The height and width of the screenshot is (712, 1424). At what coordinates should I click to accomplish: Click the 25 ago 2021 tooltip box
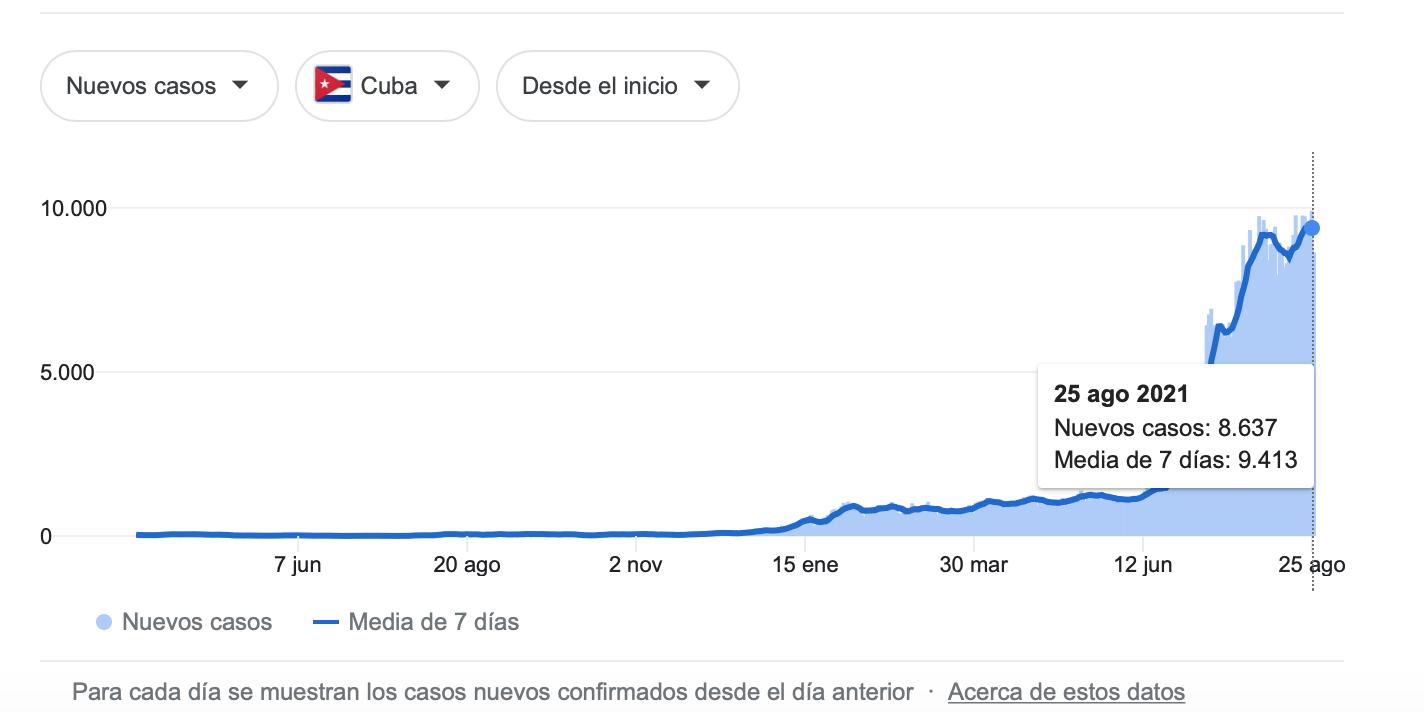[x=1176, y=427]
